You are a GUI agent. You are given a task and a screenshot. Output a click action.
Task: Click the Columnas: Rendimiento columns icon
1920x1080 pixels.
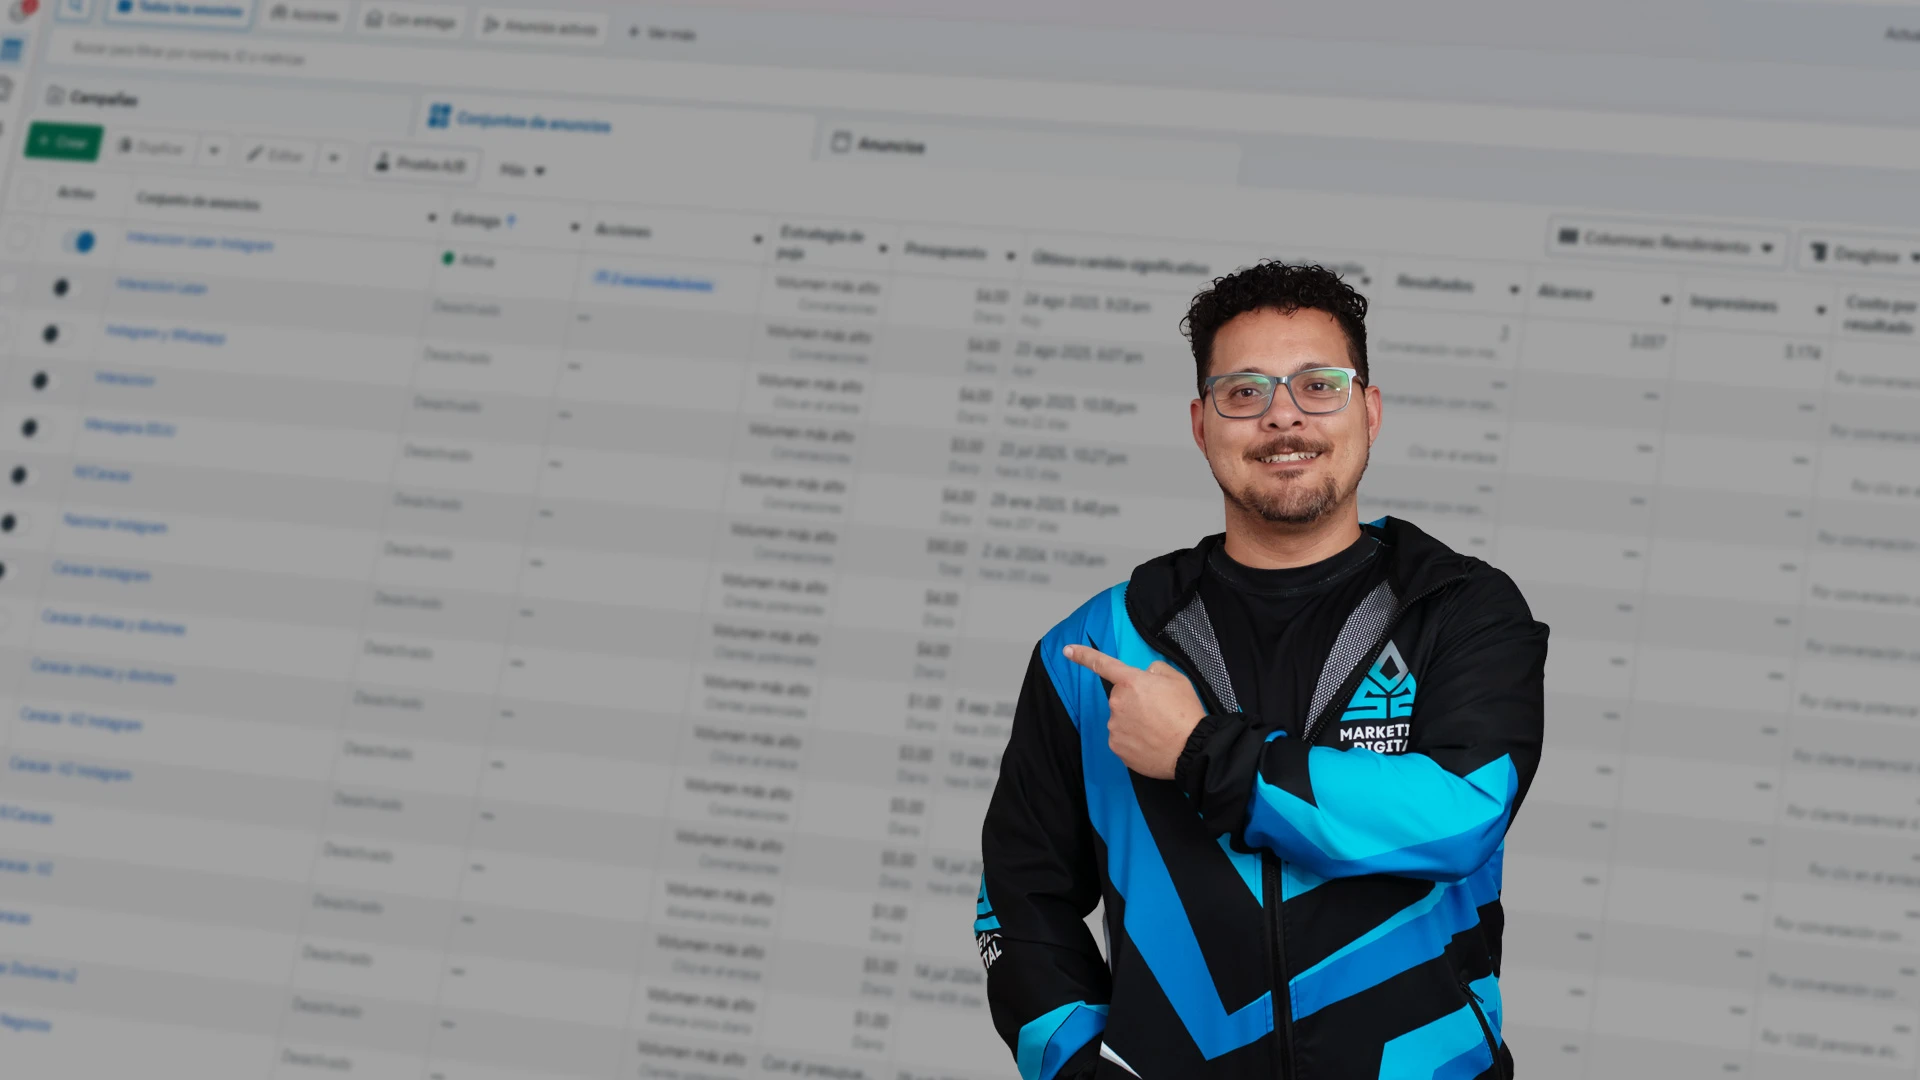tap(1568, 237)
